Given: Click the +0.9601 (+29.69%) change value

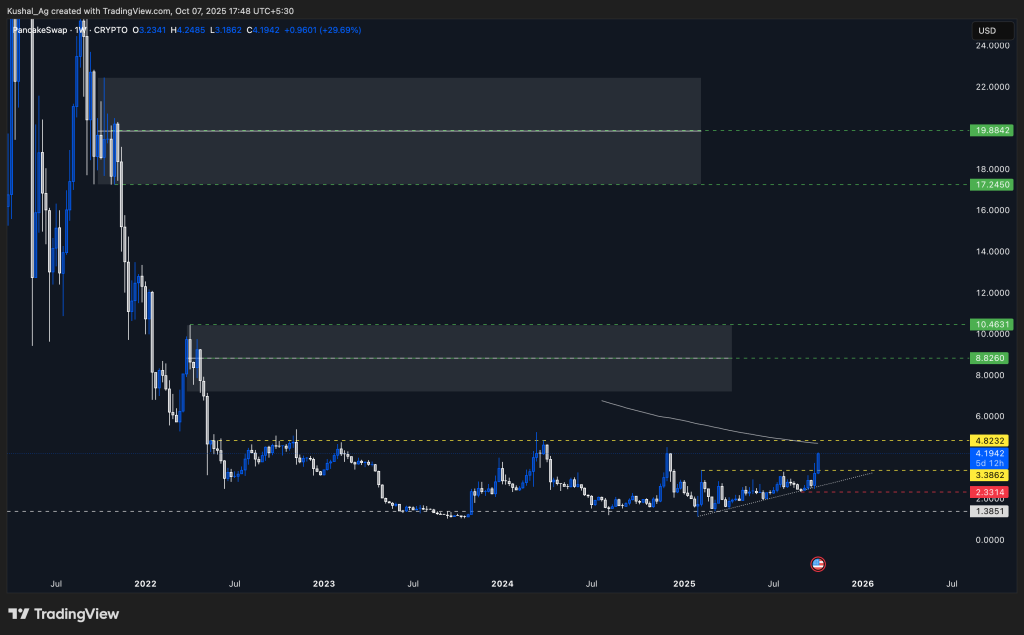Looking at the screenshot, I should click(x=323, y=30).
